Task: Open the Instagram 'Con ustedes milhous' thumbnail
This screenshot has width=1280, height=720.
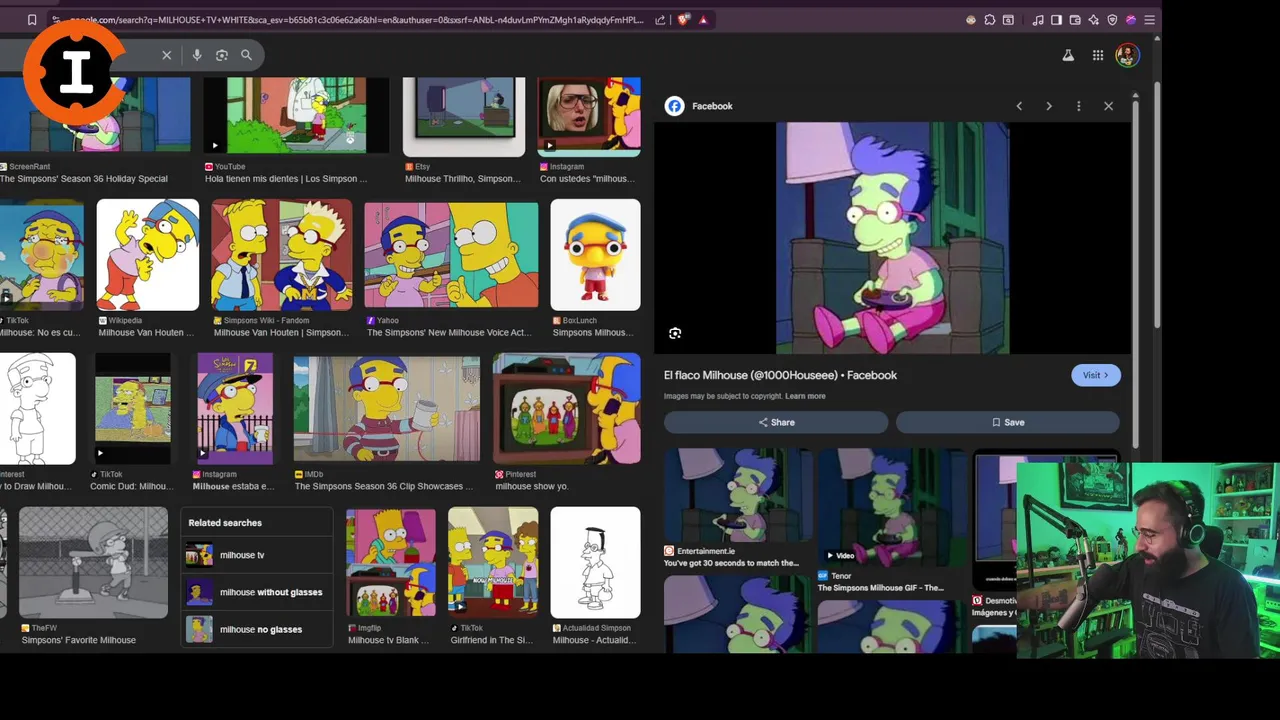Action: click(589, 115)
